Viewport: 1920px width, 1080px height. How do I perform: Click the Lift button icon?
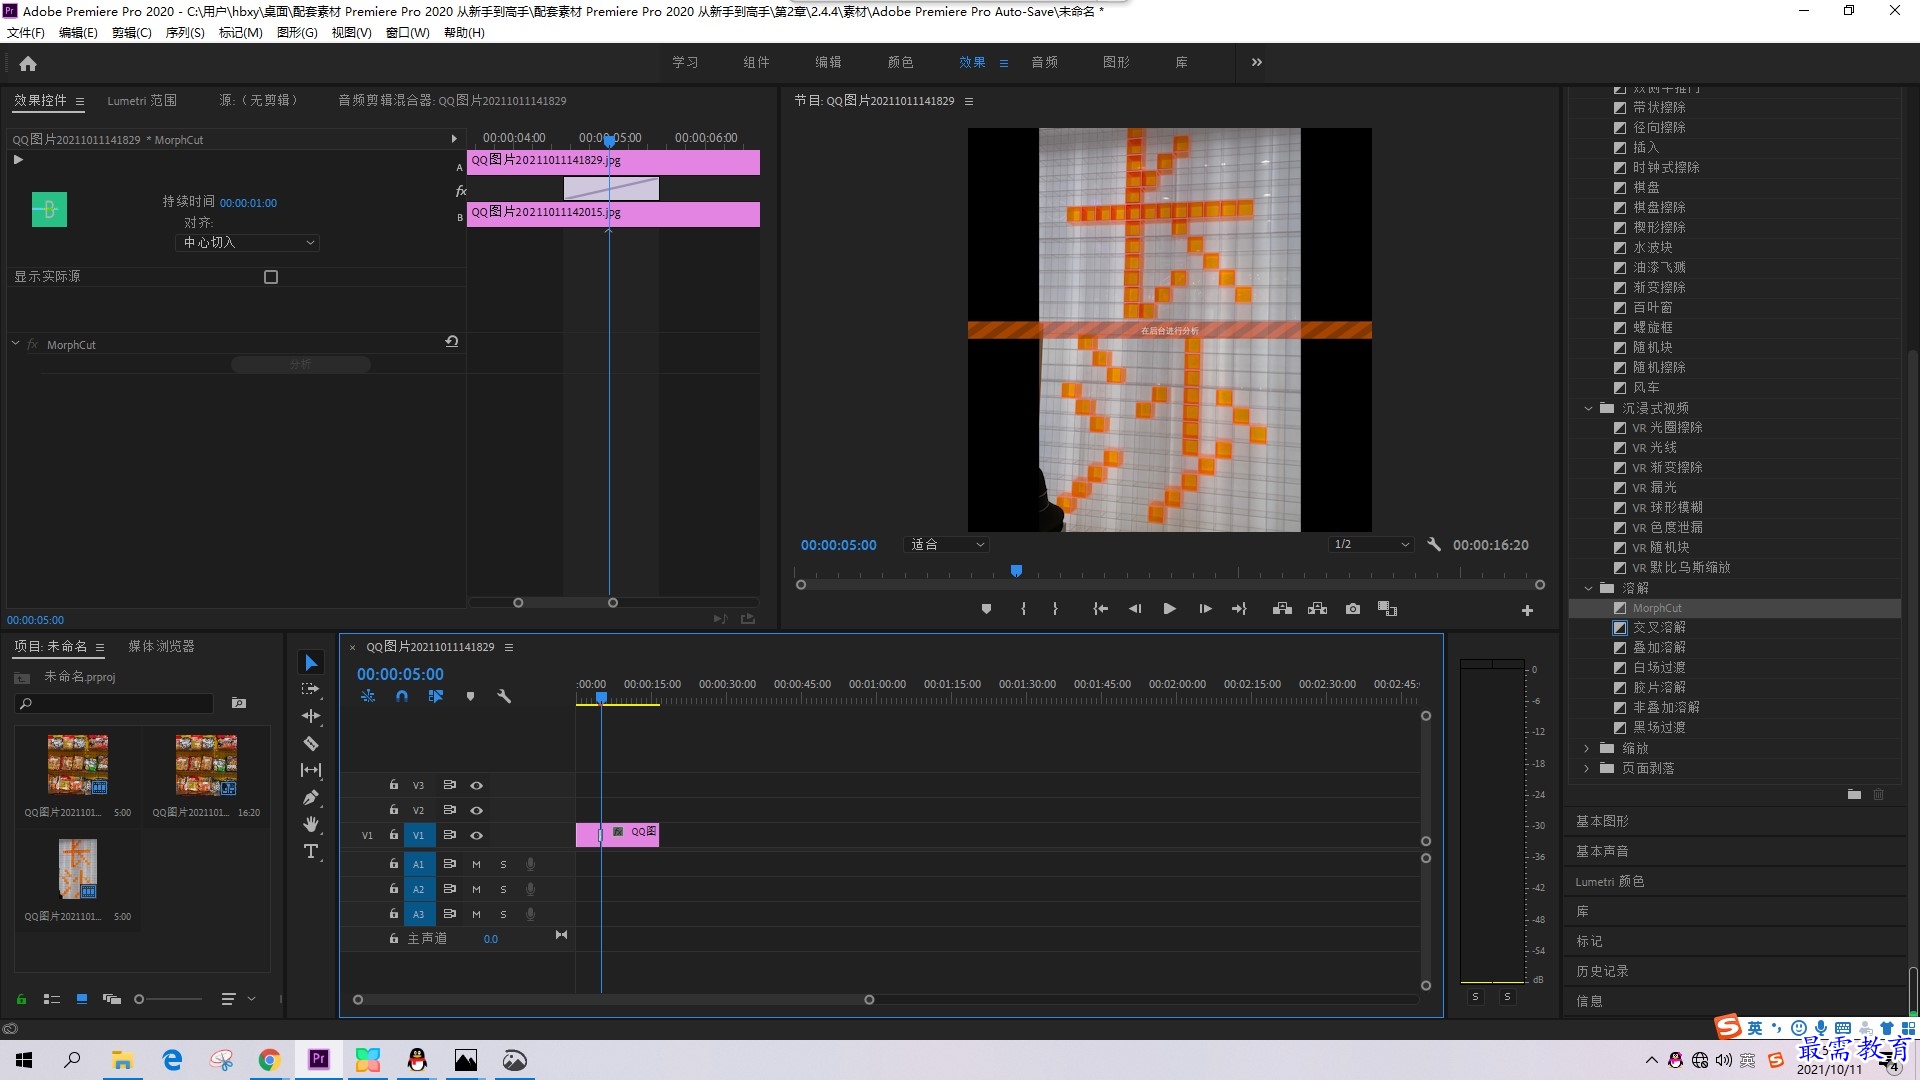coord(1282,609)
